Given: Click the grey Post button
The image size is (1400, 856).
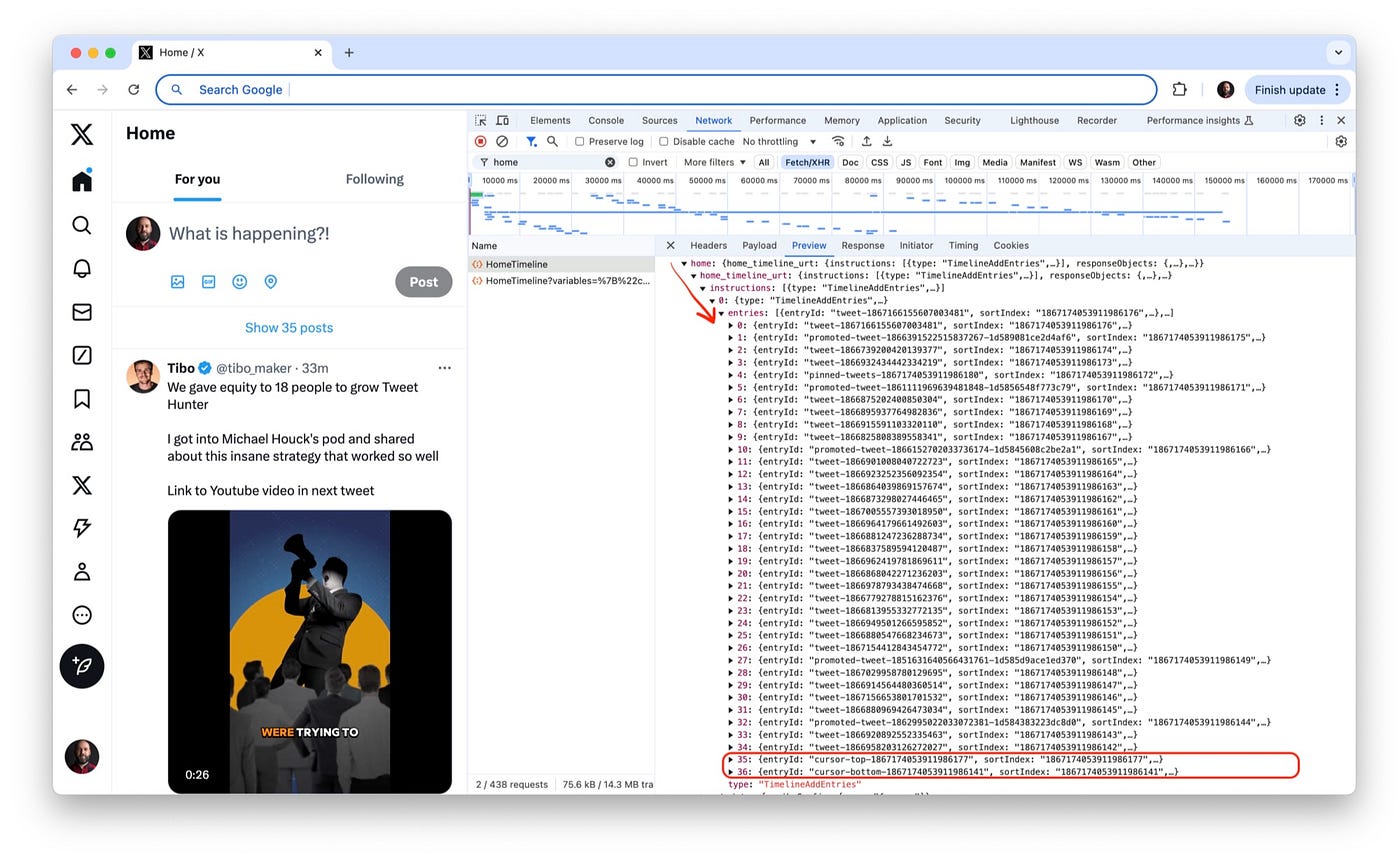Looking at the screenshot, I should click(x=423, y=282).
